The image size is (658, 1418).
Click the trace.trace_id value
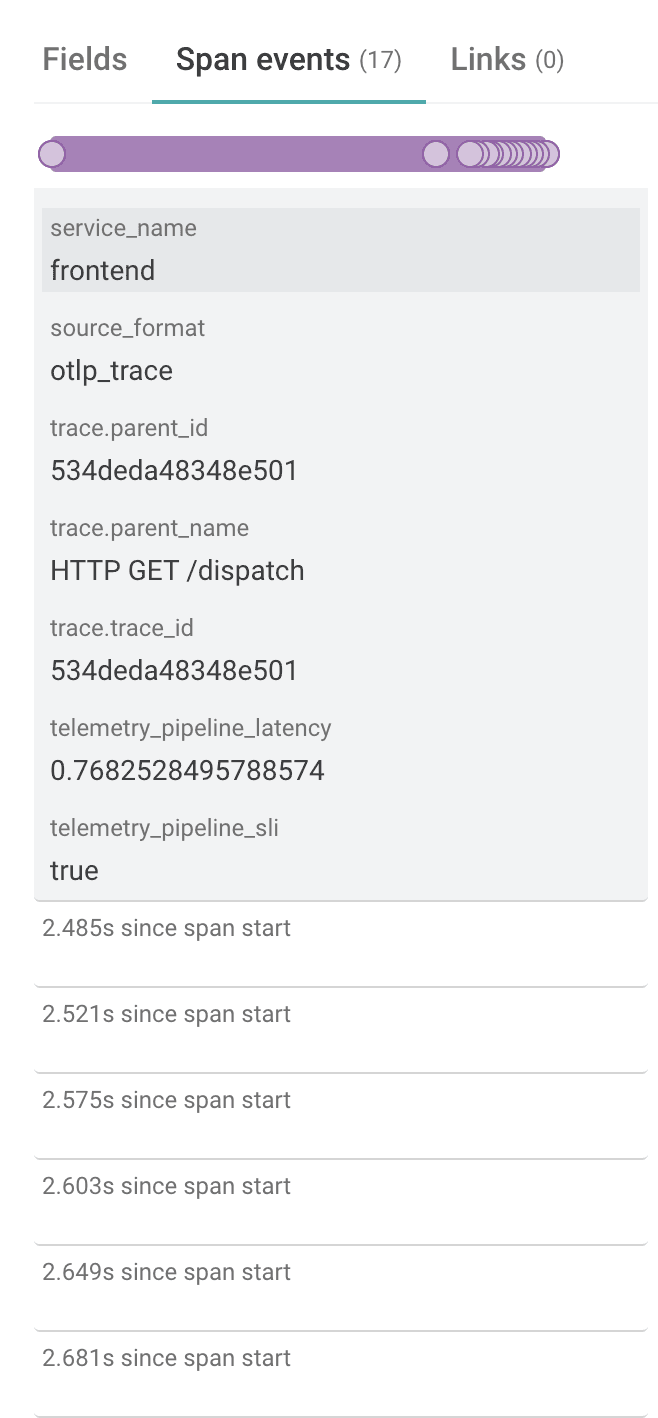(174, 671)
